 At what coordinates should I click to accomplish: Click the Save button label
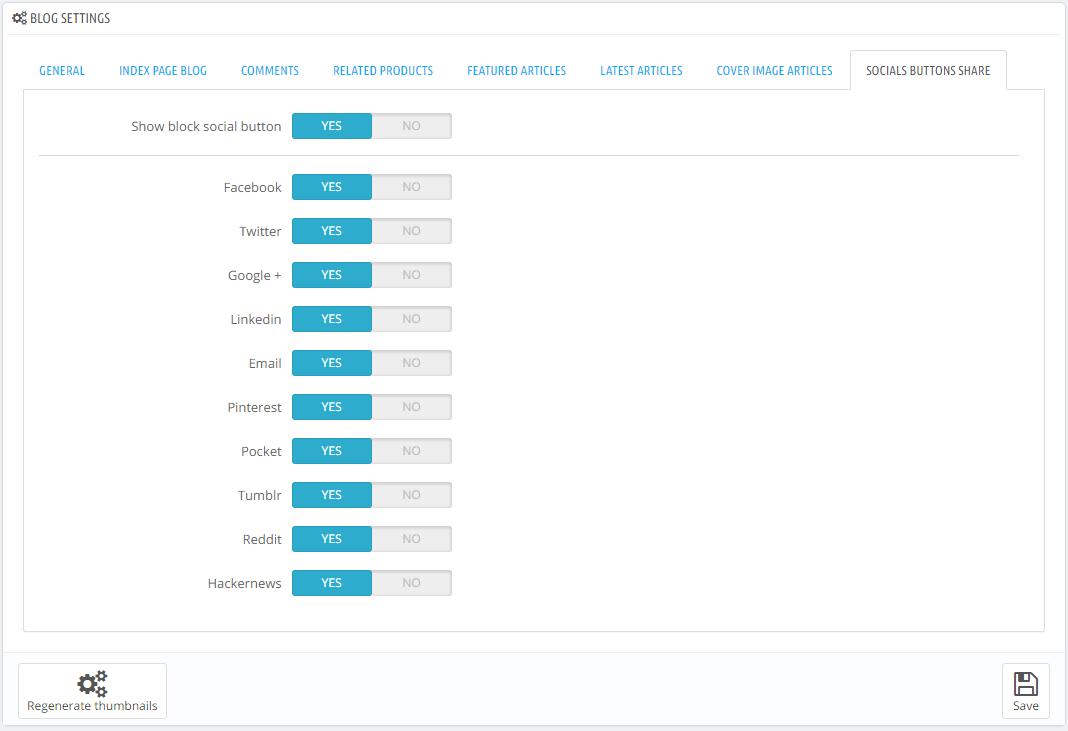tap(1025, 706)
